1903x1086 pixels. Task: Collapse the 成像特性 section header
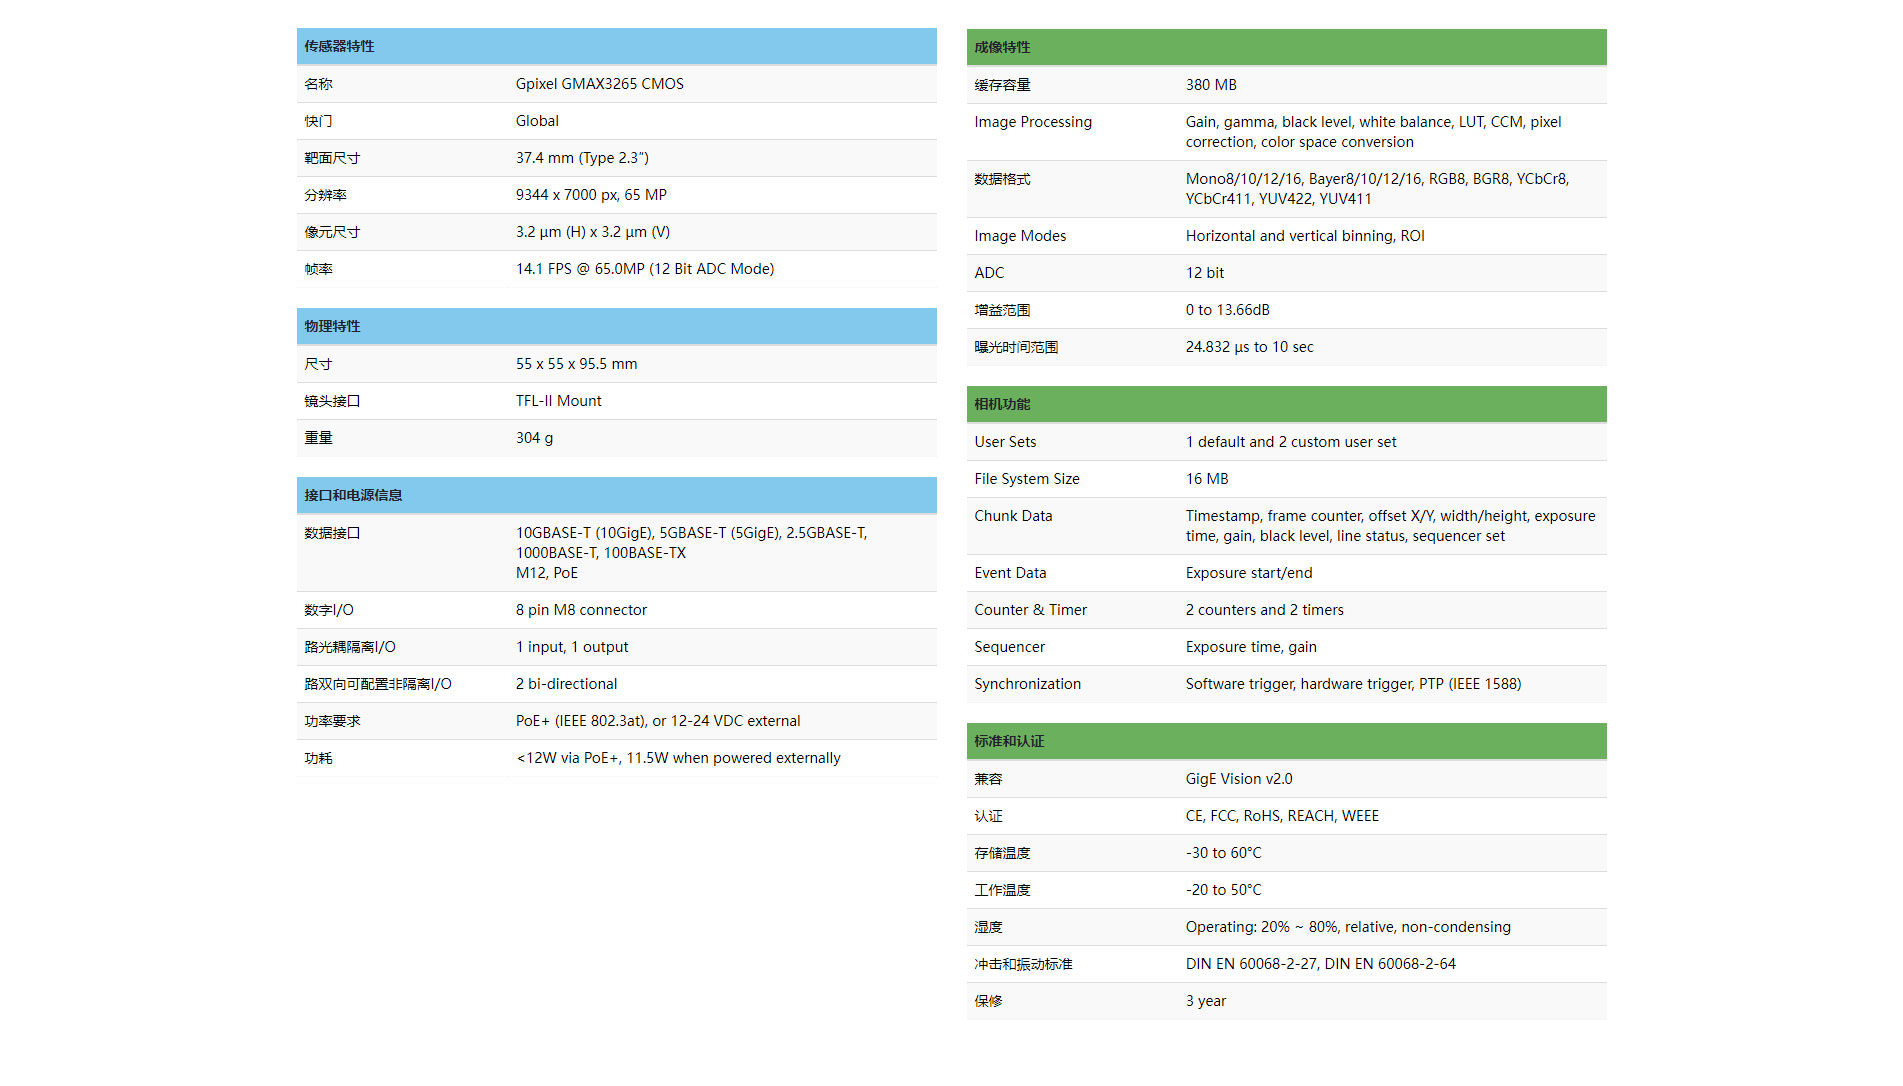(x=1285, y=47)
